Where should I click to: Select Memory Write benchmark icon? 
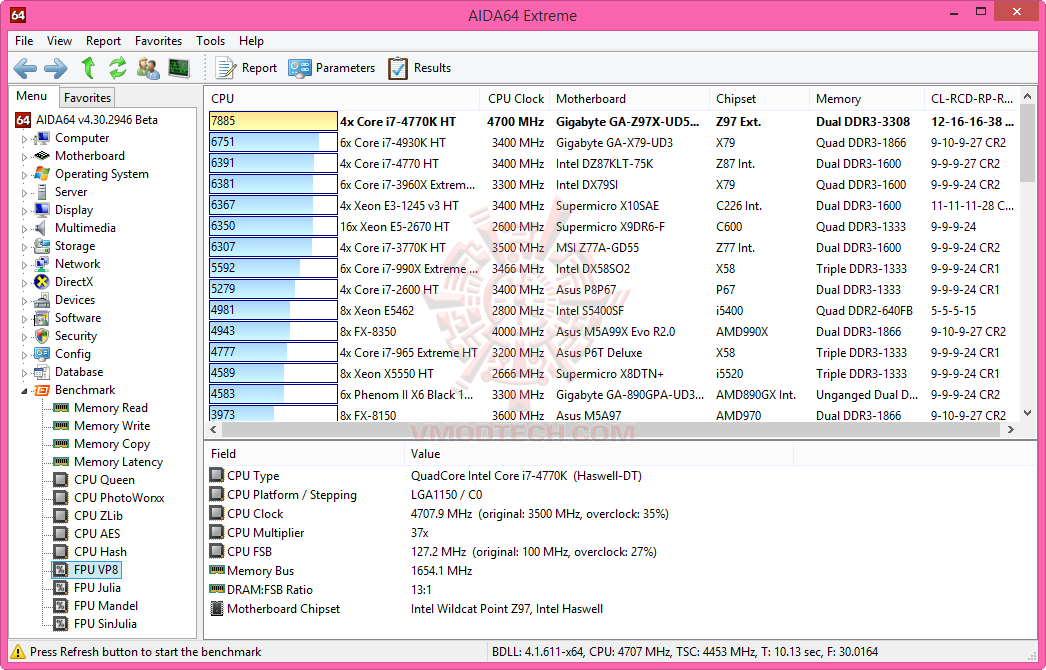coord(61,426)
